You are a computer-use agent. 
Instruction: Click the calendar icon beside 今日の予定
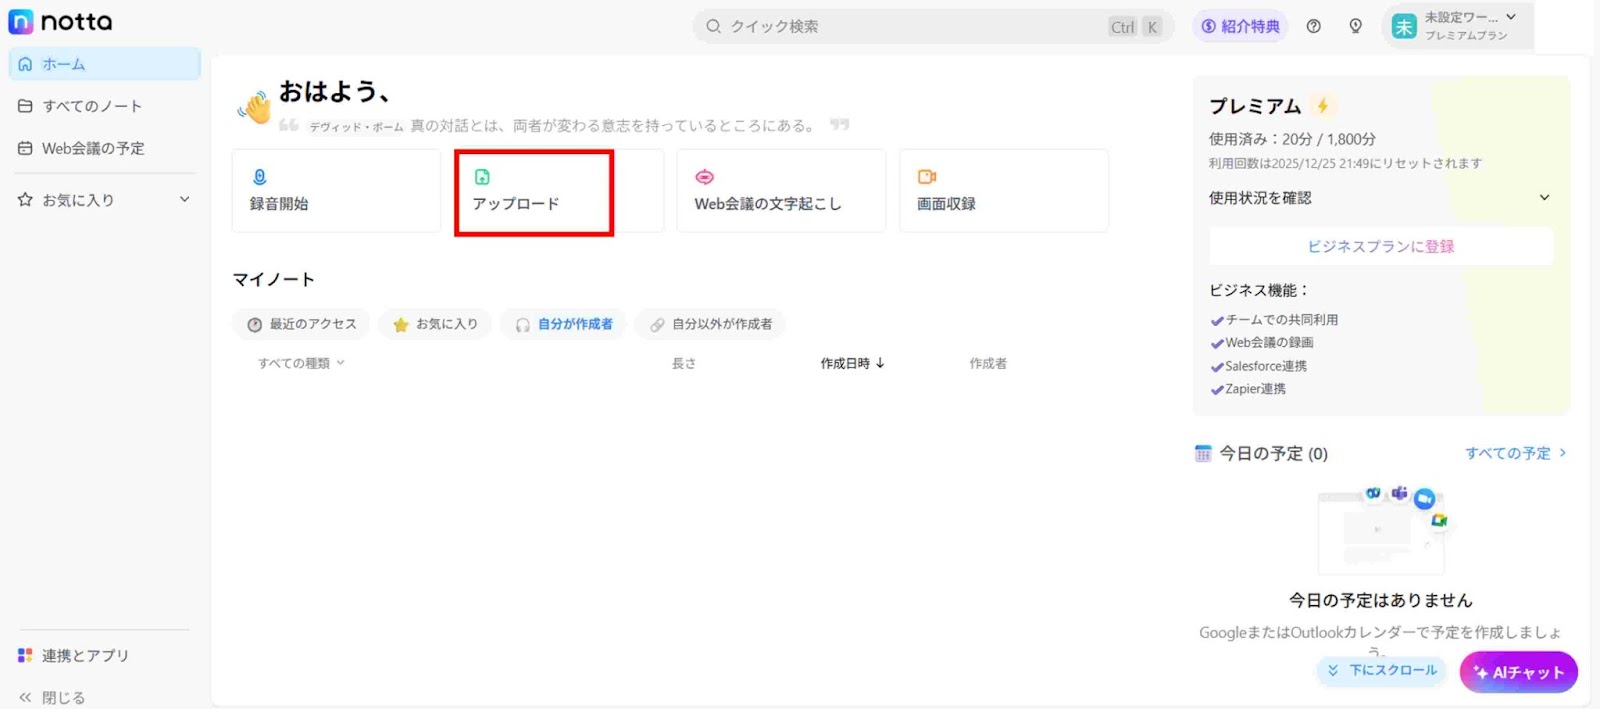pos(1203,453)
